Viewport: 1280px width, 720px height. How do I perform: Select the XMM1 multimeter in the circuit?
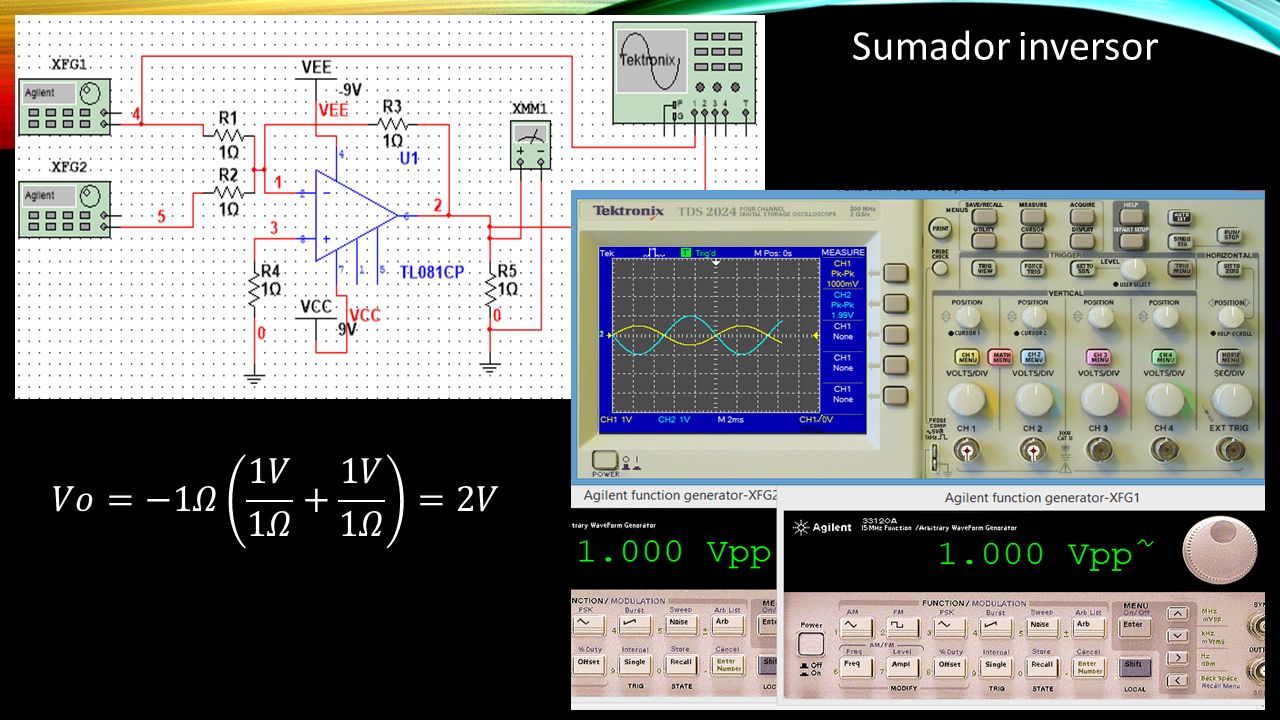(530, 143)
